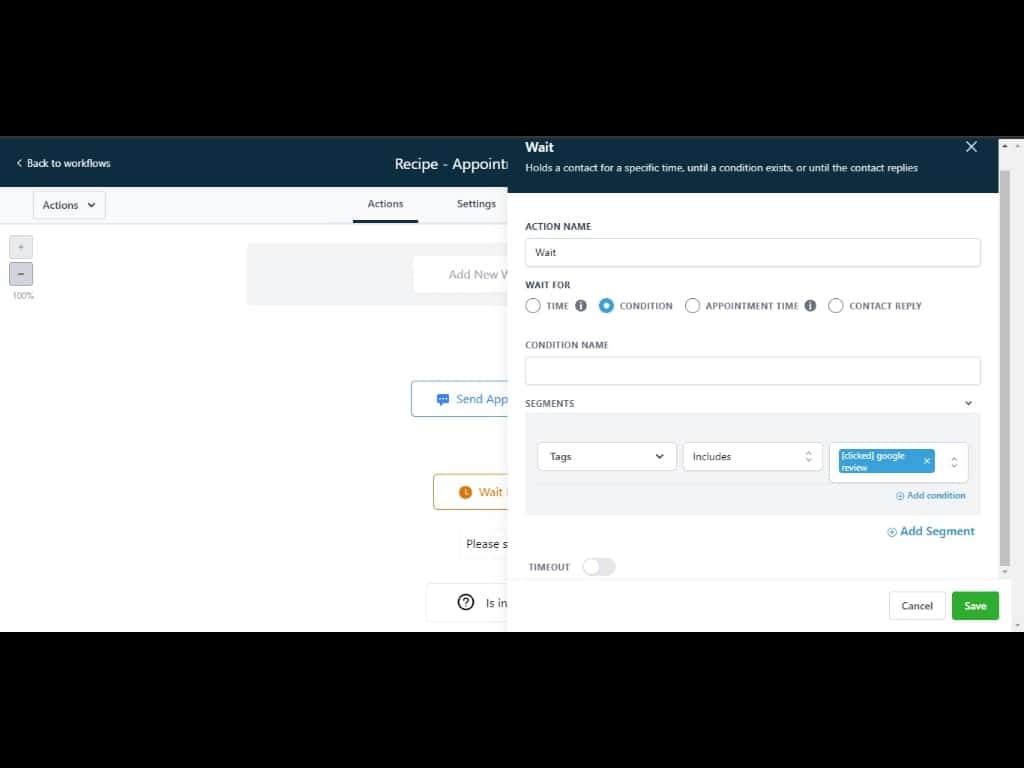Select the Appointment Time radio option
1024x768 pixels.
(692, 306)
